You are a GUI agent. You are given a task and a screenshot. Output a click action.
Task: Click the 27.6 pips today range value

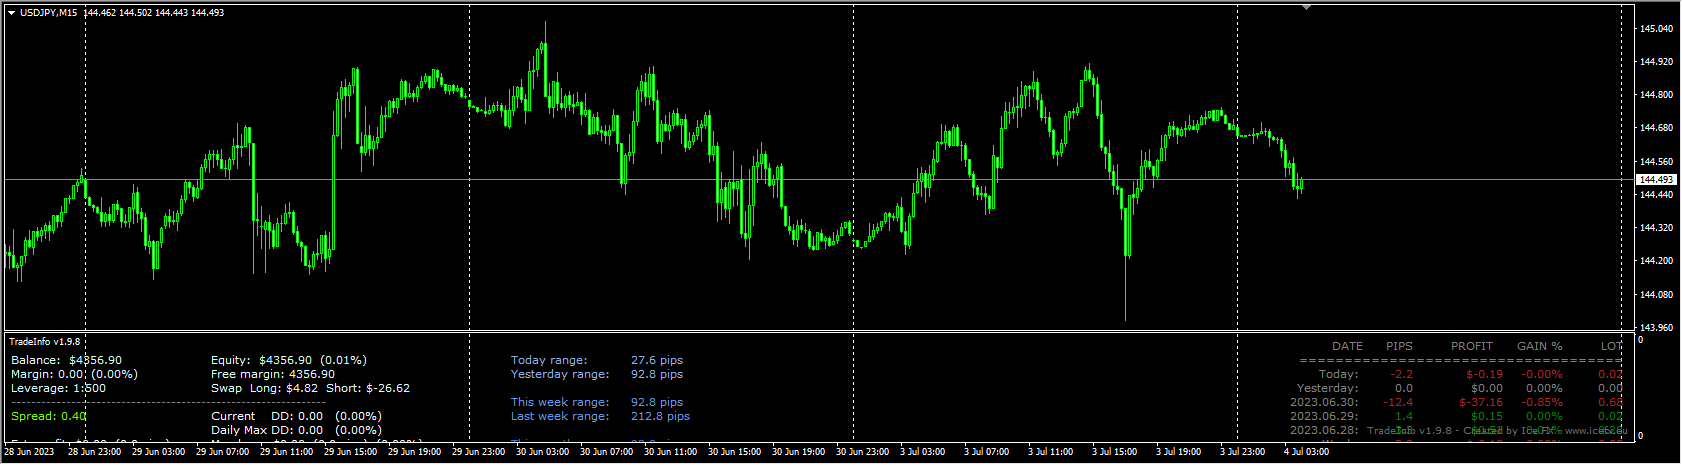657,360
